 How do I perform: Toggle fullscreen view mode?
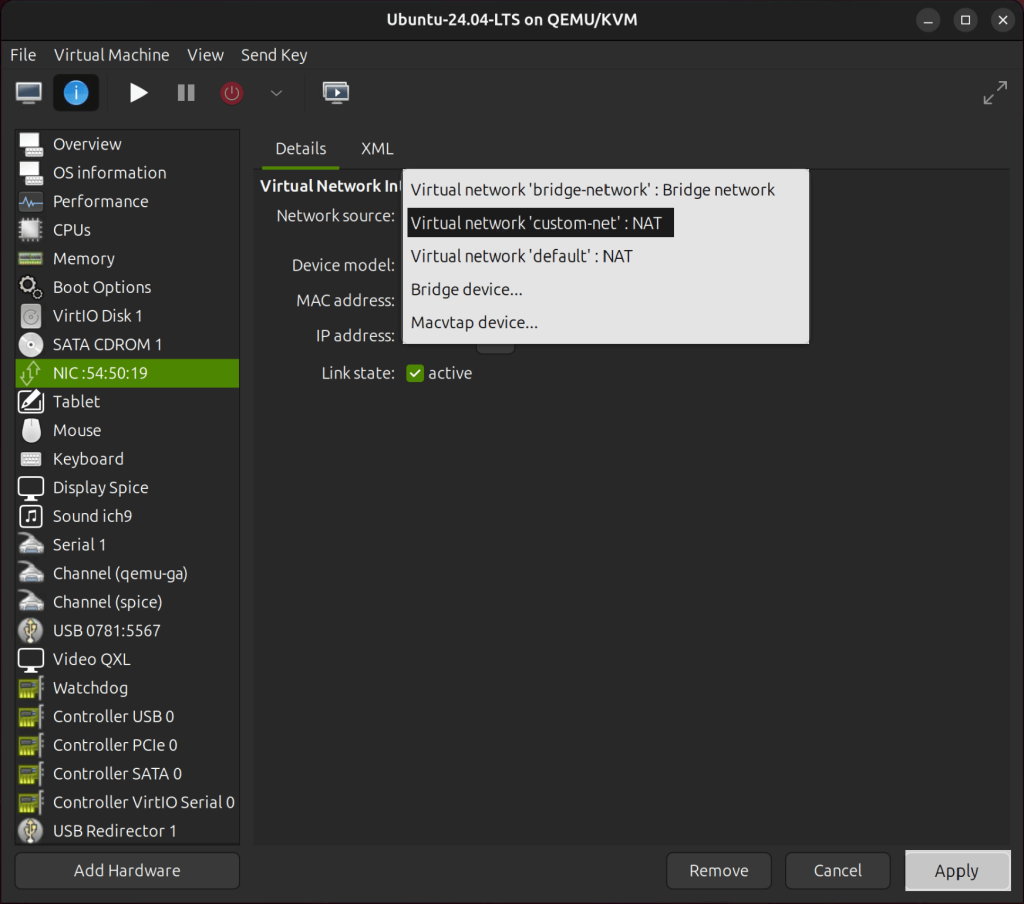995,92
